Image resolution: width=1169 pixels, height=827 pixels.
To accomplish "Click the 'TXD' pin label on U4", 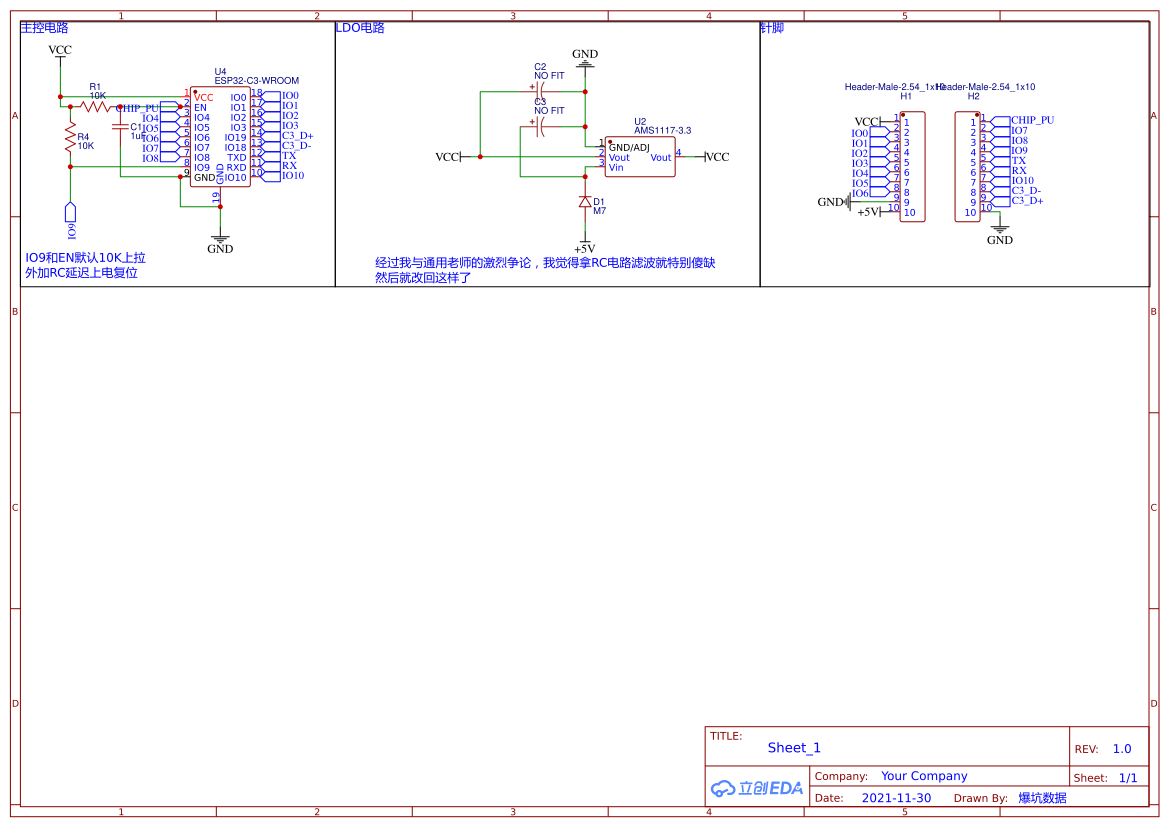I will [236, 157].
